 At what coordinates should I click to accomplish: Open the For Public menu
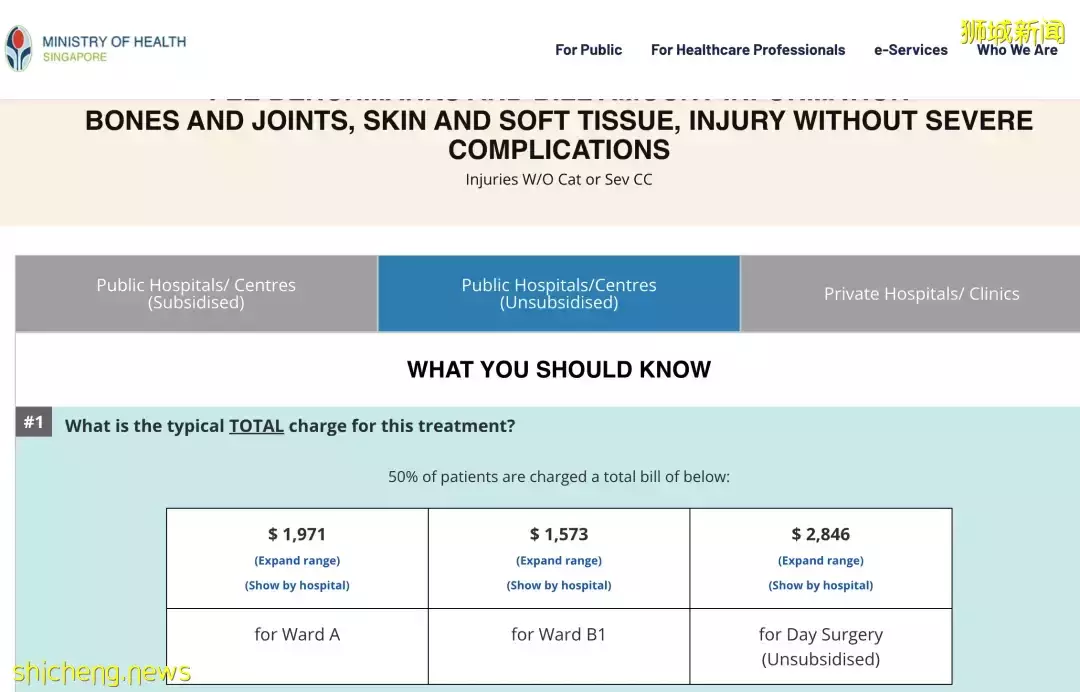coord(588,50)
